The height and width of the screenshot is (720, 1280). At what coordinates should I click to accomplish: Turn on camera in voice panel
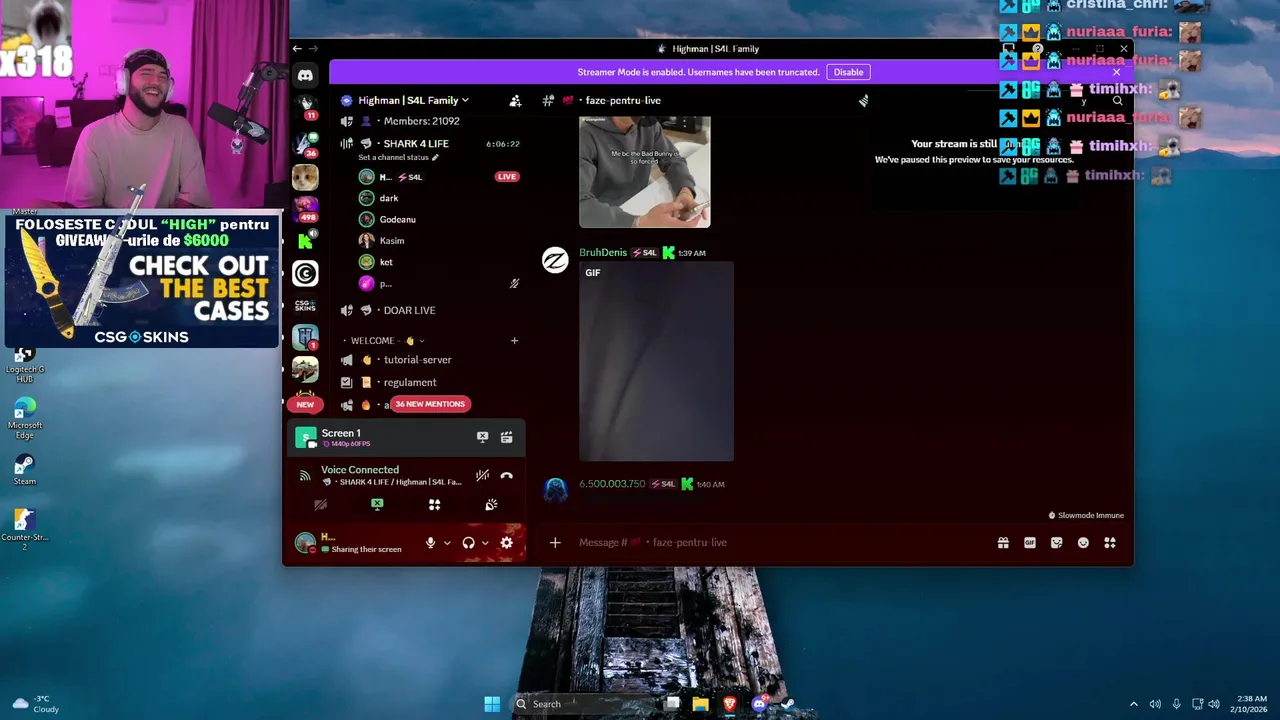pyautogui.click(x=321, y=505)
